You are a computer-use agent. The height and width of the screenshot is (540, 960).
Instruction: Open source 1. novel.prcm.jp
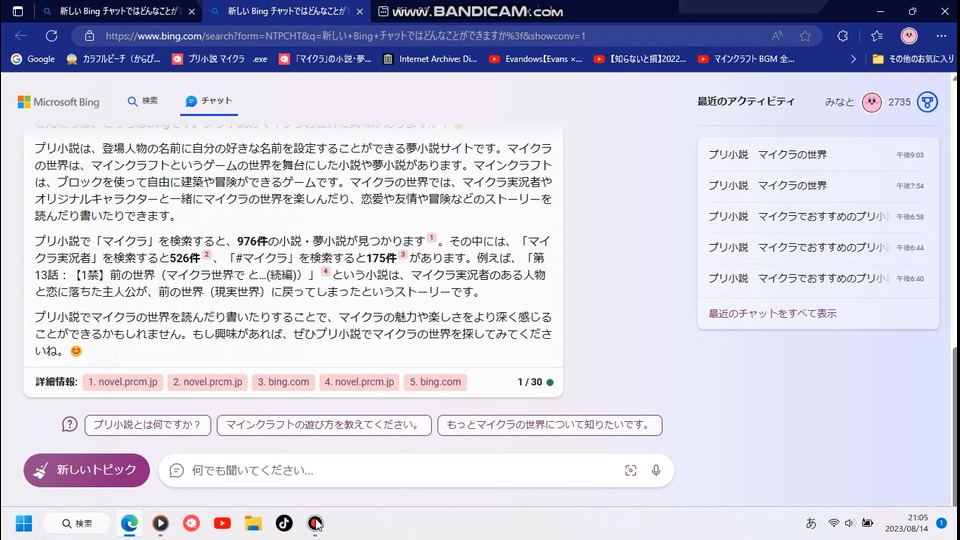coord(122,382)
